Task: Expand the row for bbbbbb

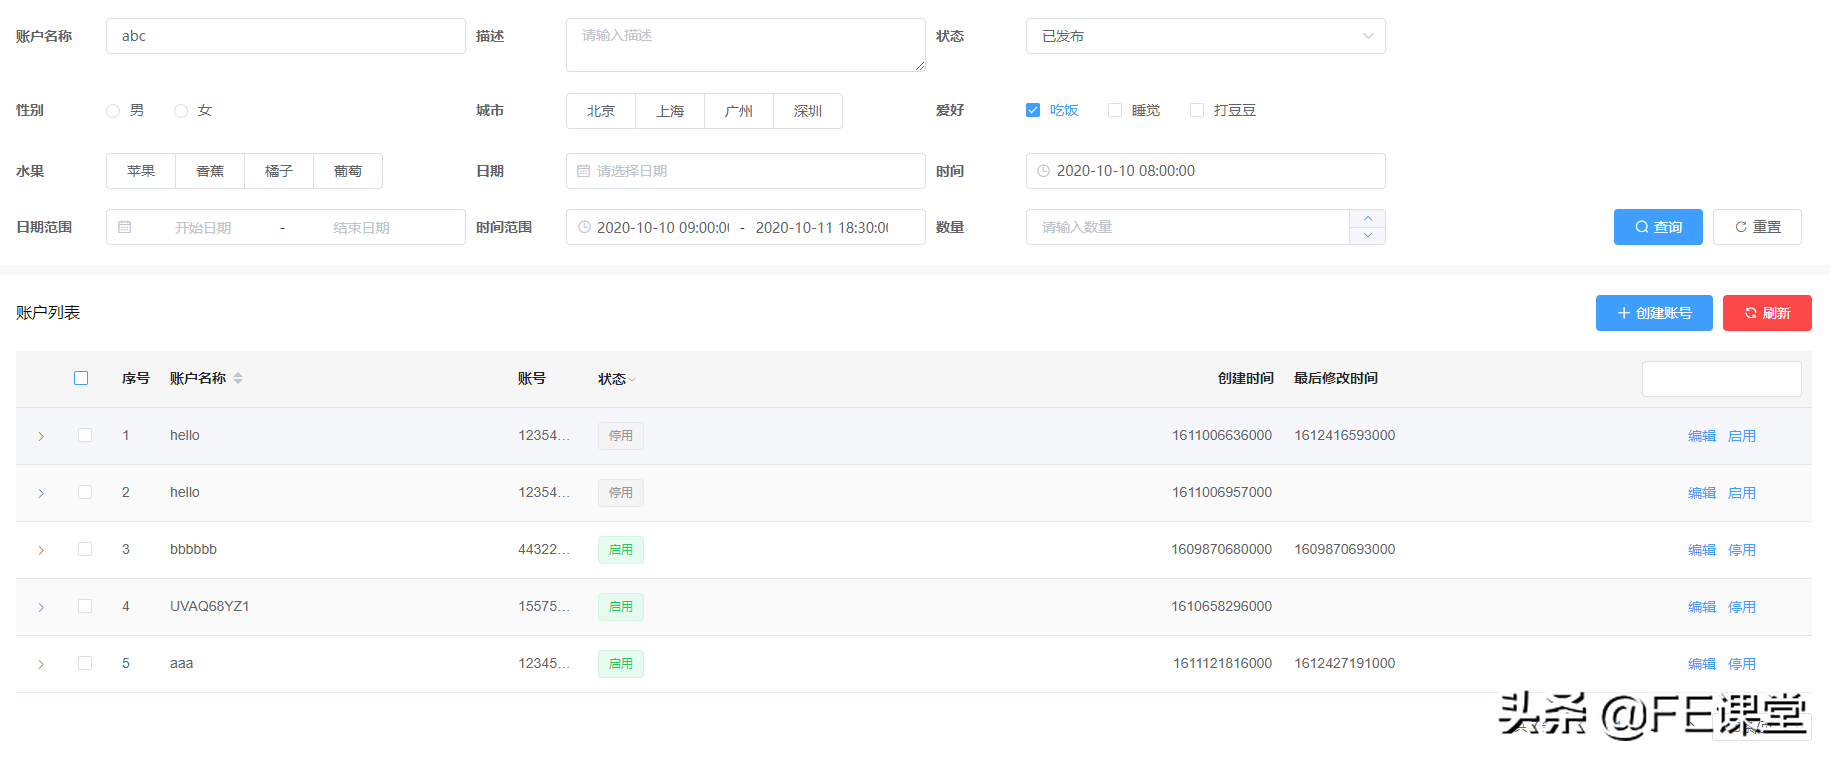Action: pyautogui.click(x=41, y=550)
